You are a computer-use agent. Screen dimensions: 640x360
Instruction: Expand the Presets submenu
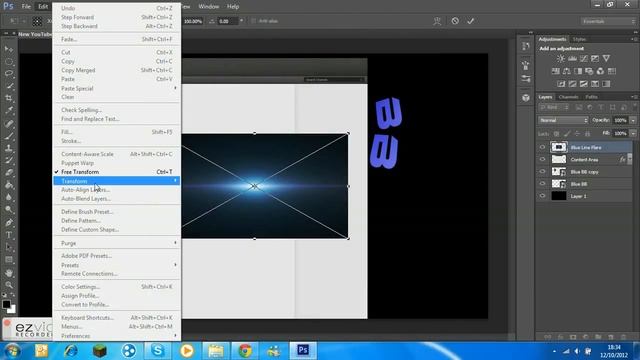117,265
